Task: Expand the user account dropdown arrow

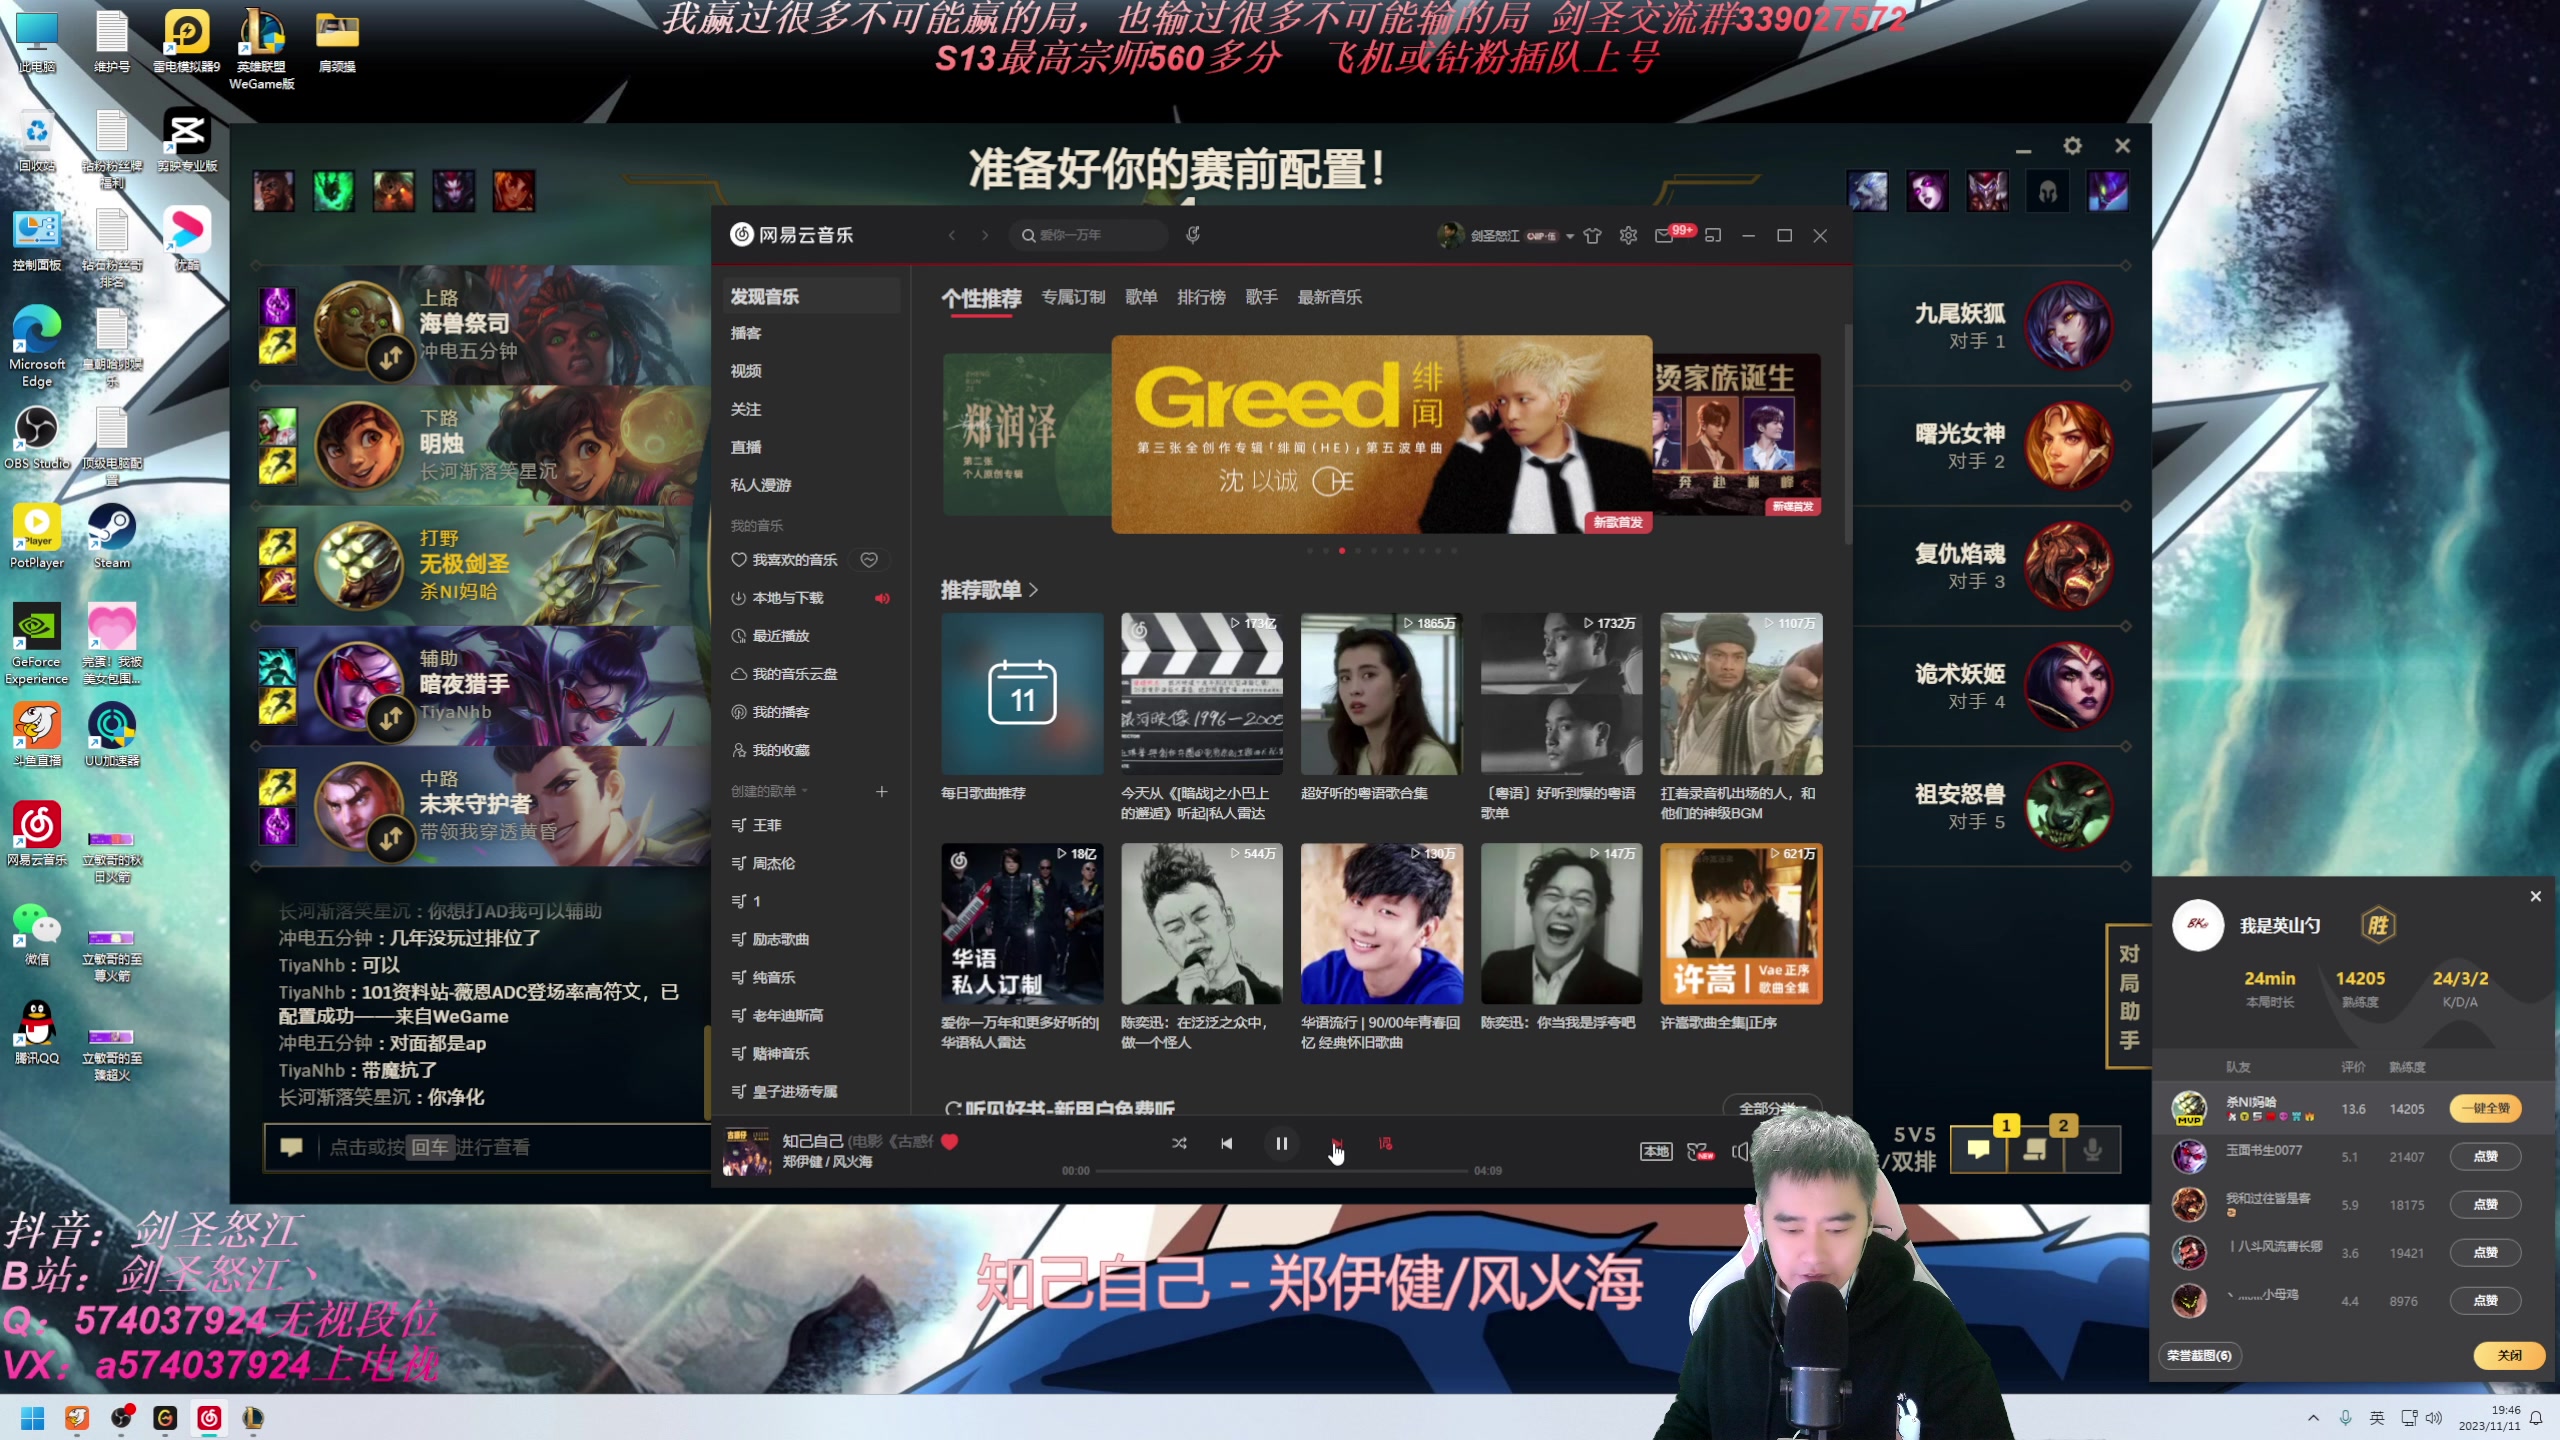Action: (x=1570, y=236)
